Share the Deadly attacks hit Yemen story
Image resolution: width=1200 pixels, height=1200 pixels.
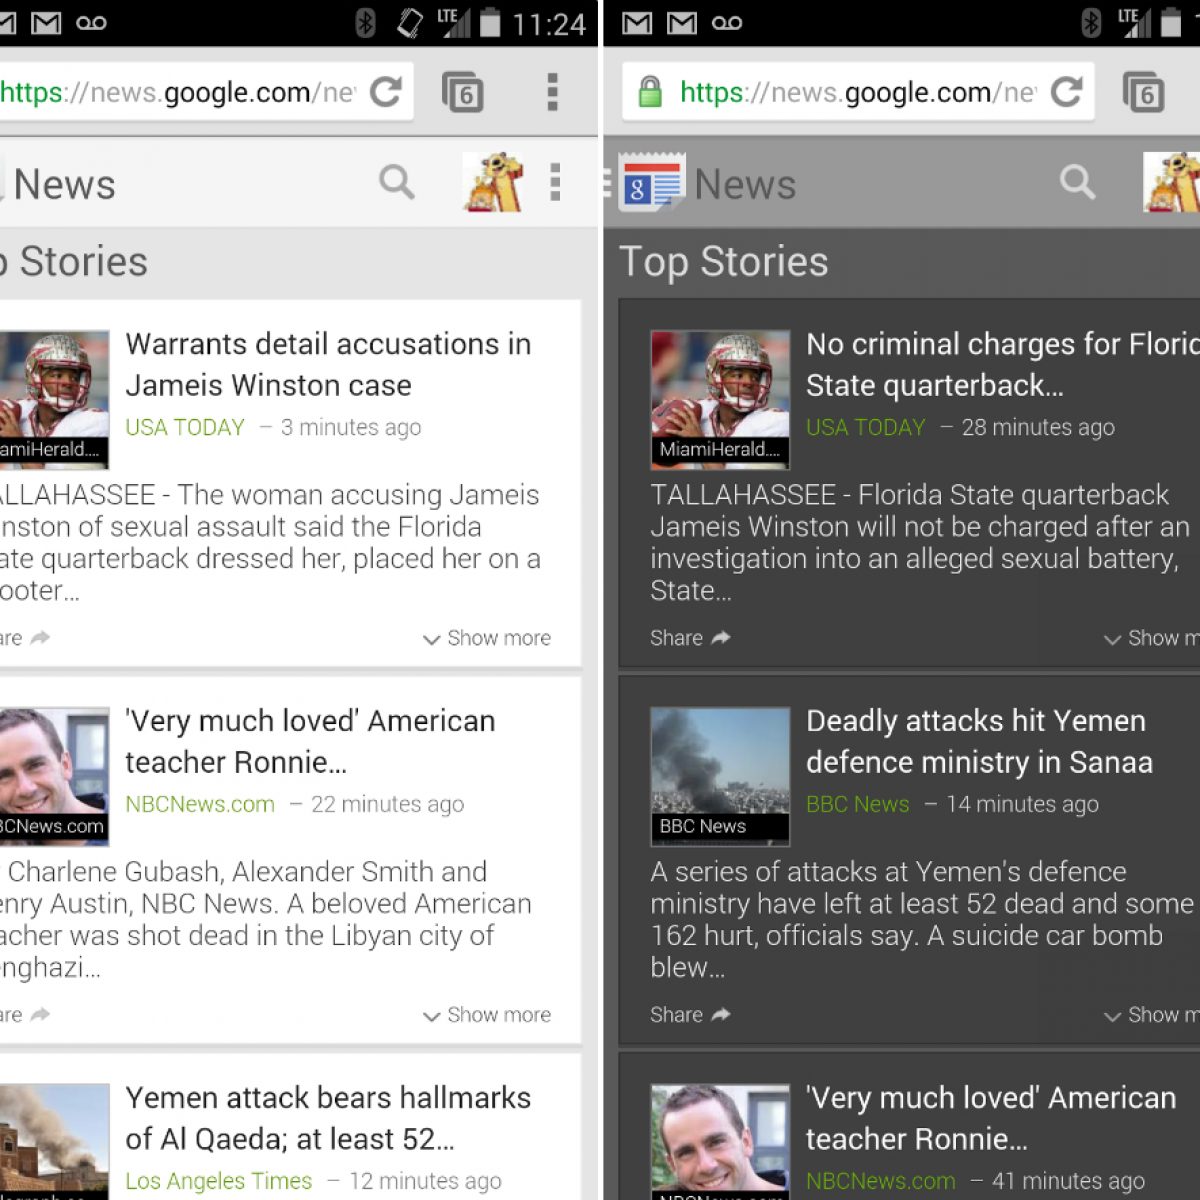[x=690, y=1015]
